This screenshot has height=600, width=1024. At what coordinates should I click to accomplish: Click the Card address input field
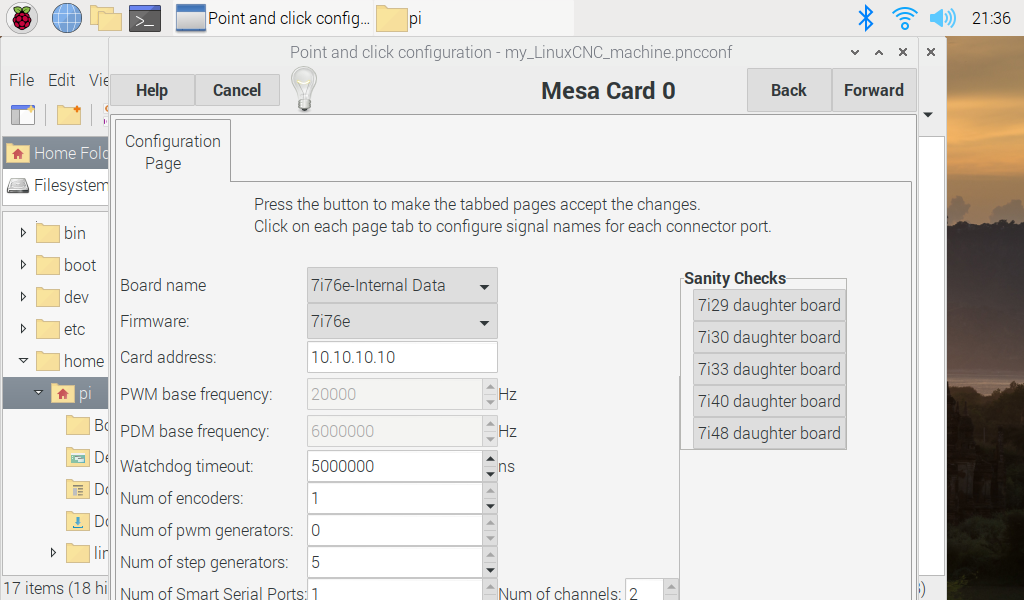click(x=402, y=357)
